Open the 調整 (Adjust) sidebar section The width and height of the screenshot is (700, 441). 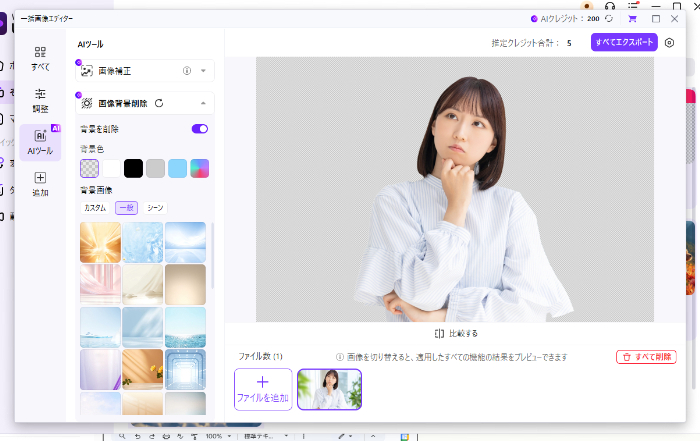[40, 100]
